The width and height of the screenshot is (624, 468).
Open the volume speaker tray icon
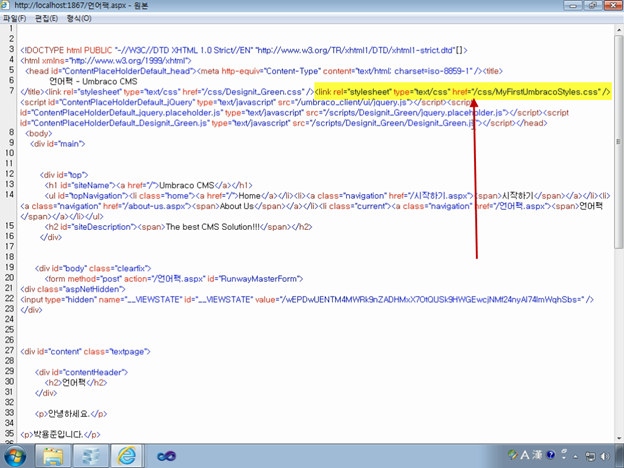tap(605, 456)
